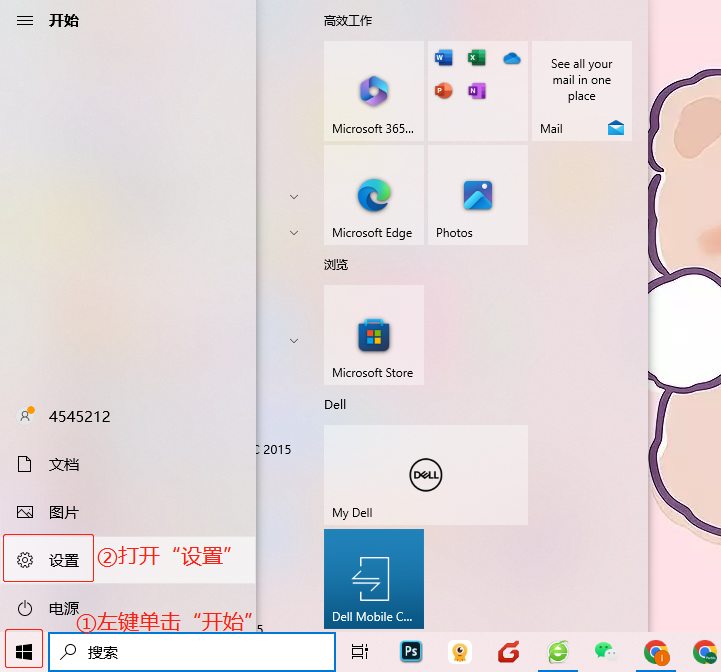The width and height of the screenshot is (721, 672).
Task: Open the green e browser on taskbar
Action: point(558,651)
